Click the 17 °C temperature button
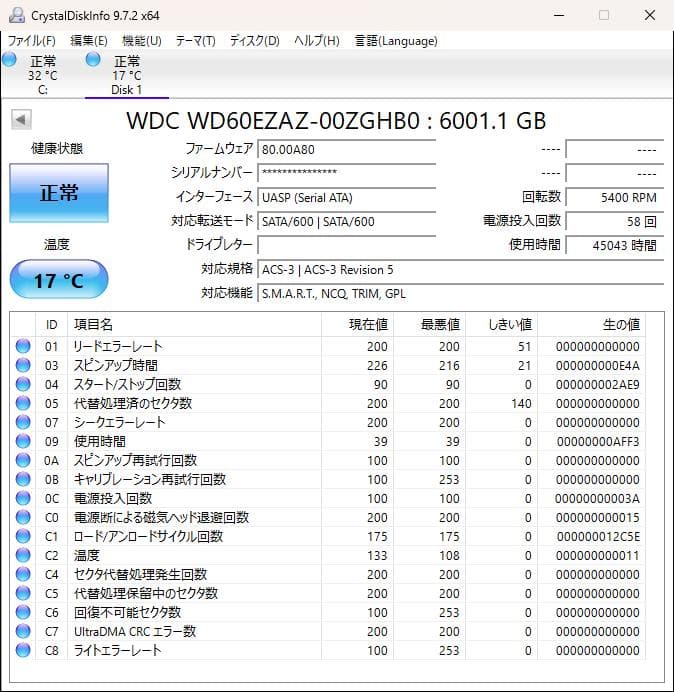This screenshot has height=692, width=674. 59,280
